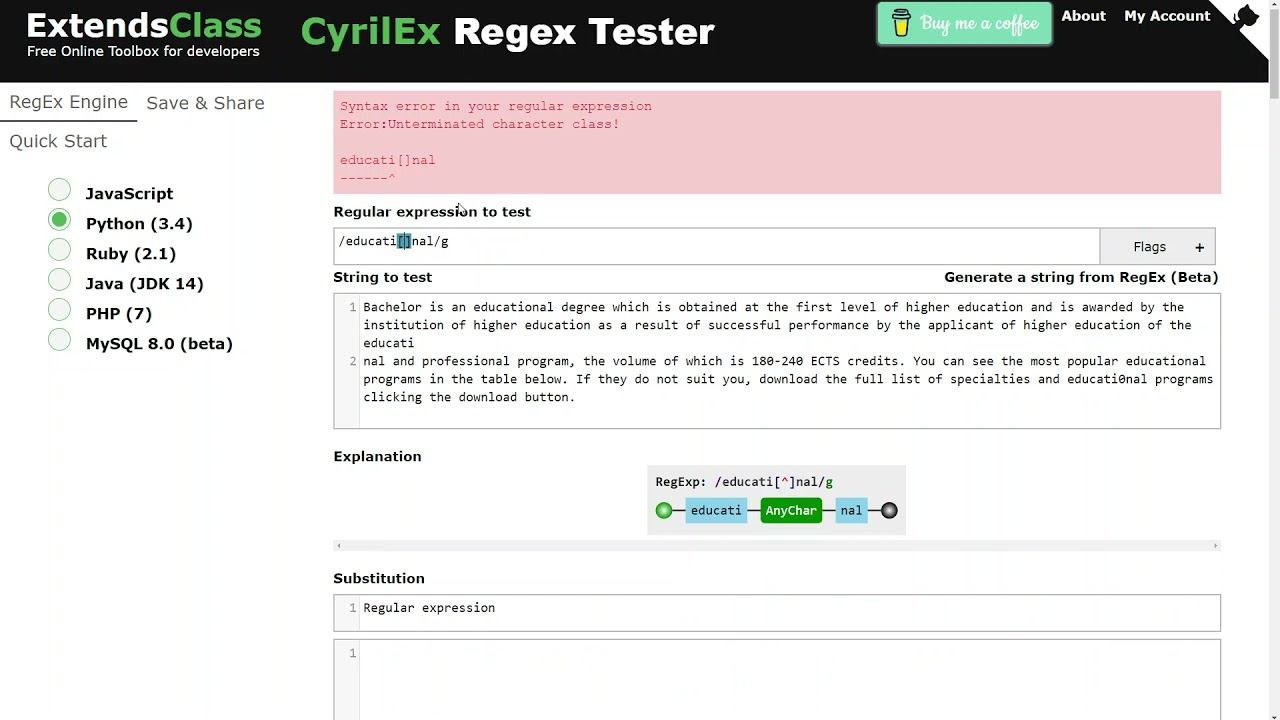
Task: Click the gray end circle of the diagram
Action: tap(889, 510)
